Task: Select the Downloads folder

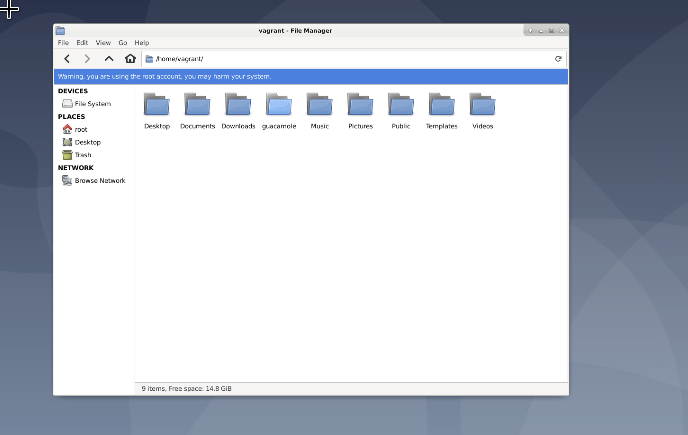Action: pyautogui.click(x=238, y=104)
